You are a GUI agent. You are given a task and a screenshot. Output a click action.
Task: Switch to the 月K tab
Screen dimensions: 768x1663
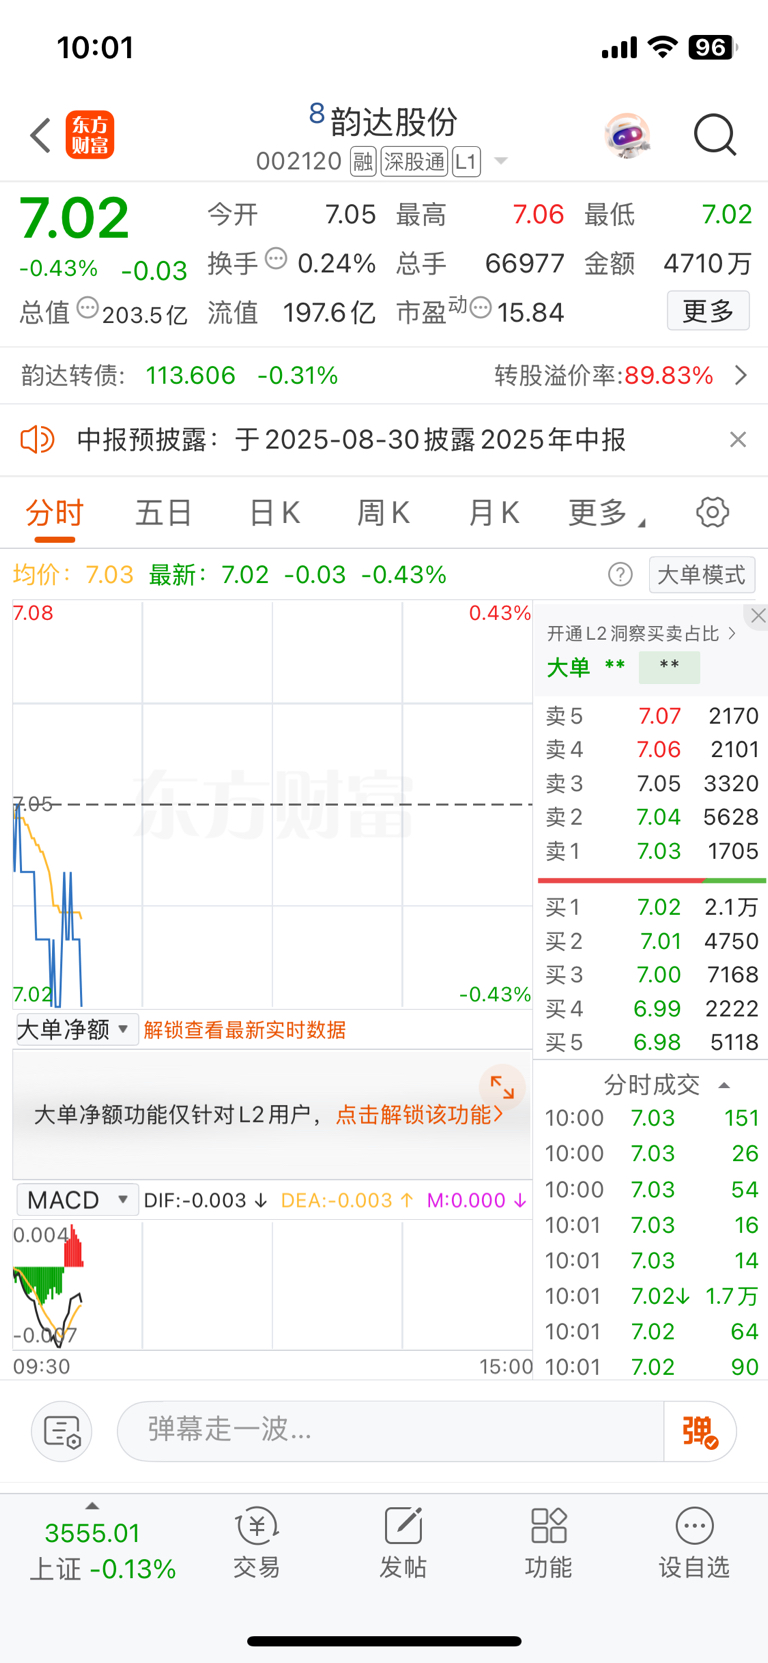tap(494, 513)
